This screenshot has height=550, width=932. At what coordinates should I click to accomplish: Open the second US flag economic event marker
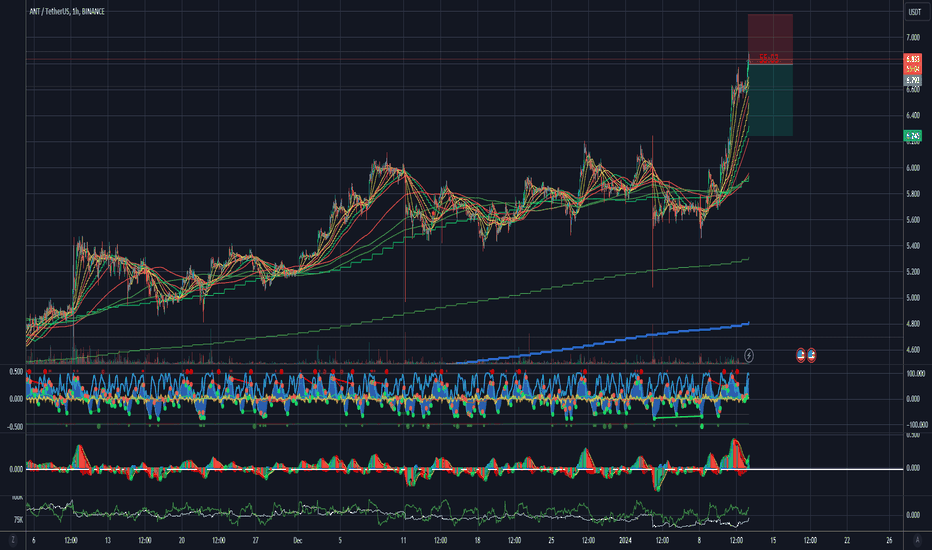click(811, 356)
